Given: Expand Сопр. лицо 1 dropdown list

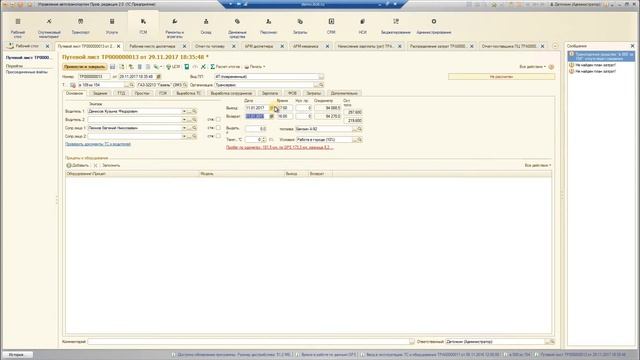Looking at the screenshot, I should 184,128.
